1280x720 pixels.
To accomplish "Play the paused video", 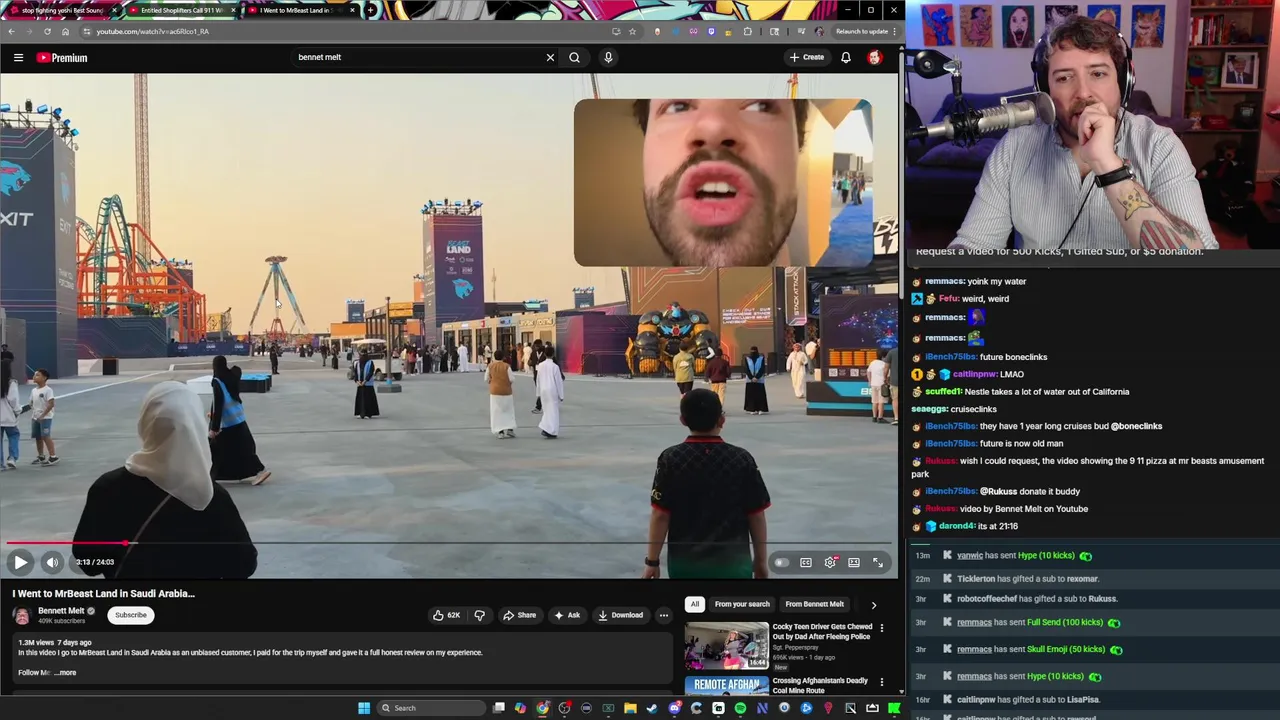I will (20, 562).
